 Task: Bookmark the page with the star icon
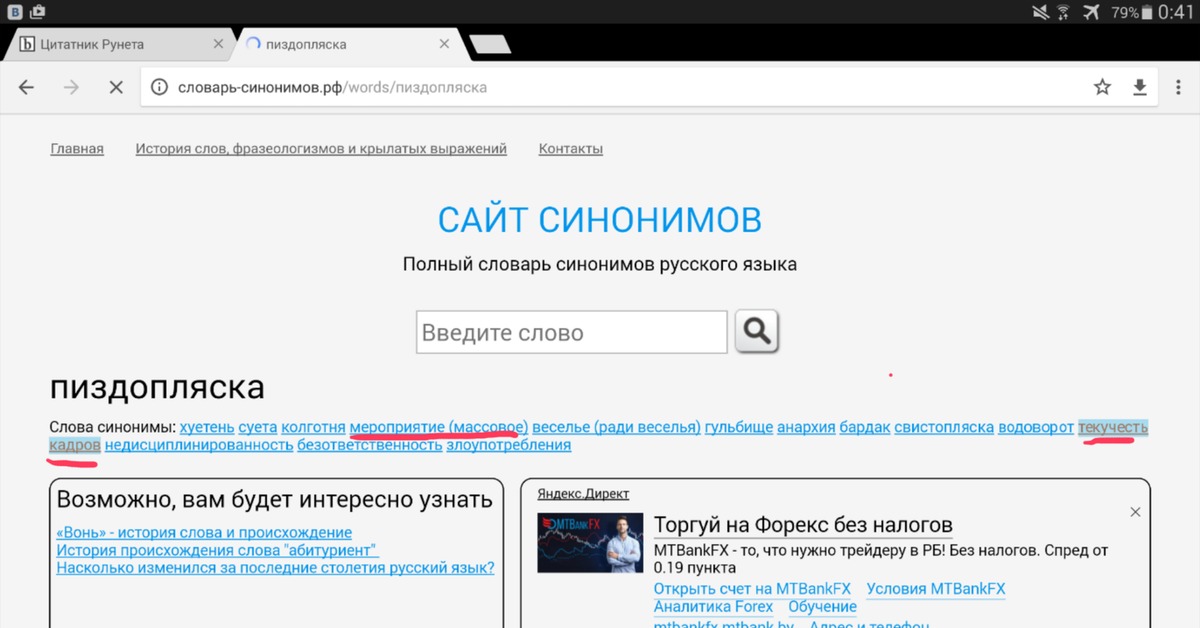point(1102,87)
